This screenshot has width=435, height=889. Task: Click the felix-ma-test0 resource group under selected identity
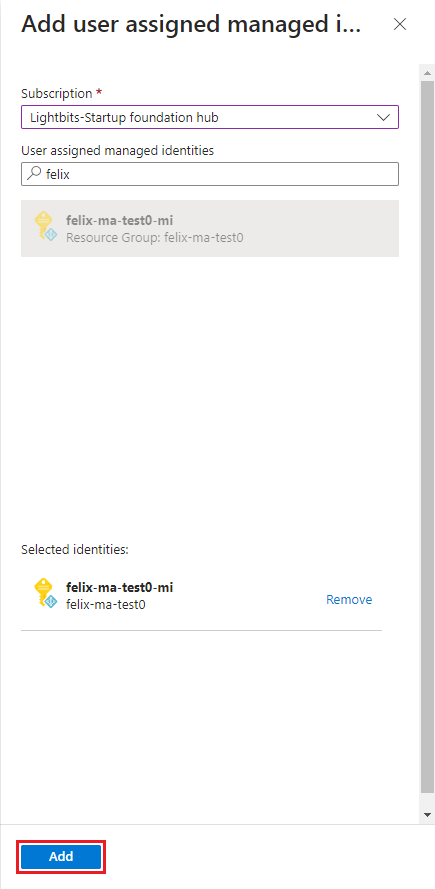point(106,605)
